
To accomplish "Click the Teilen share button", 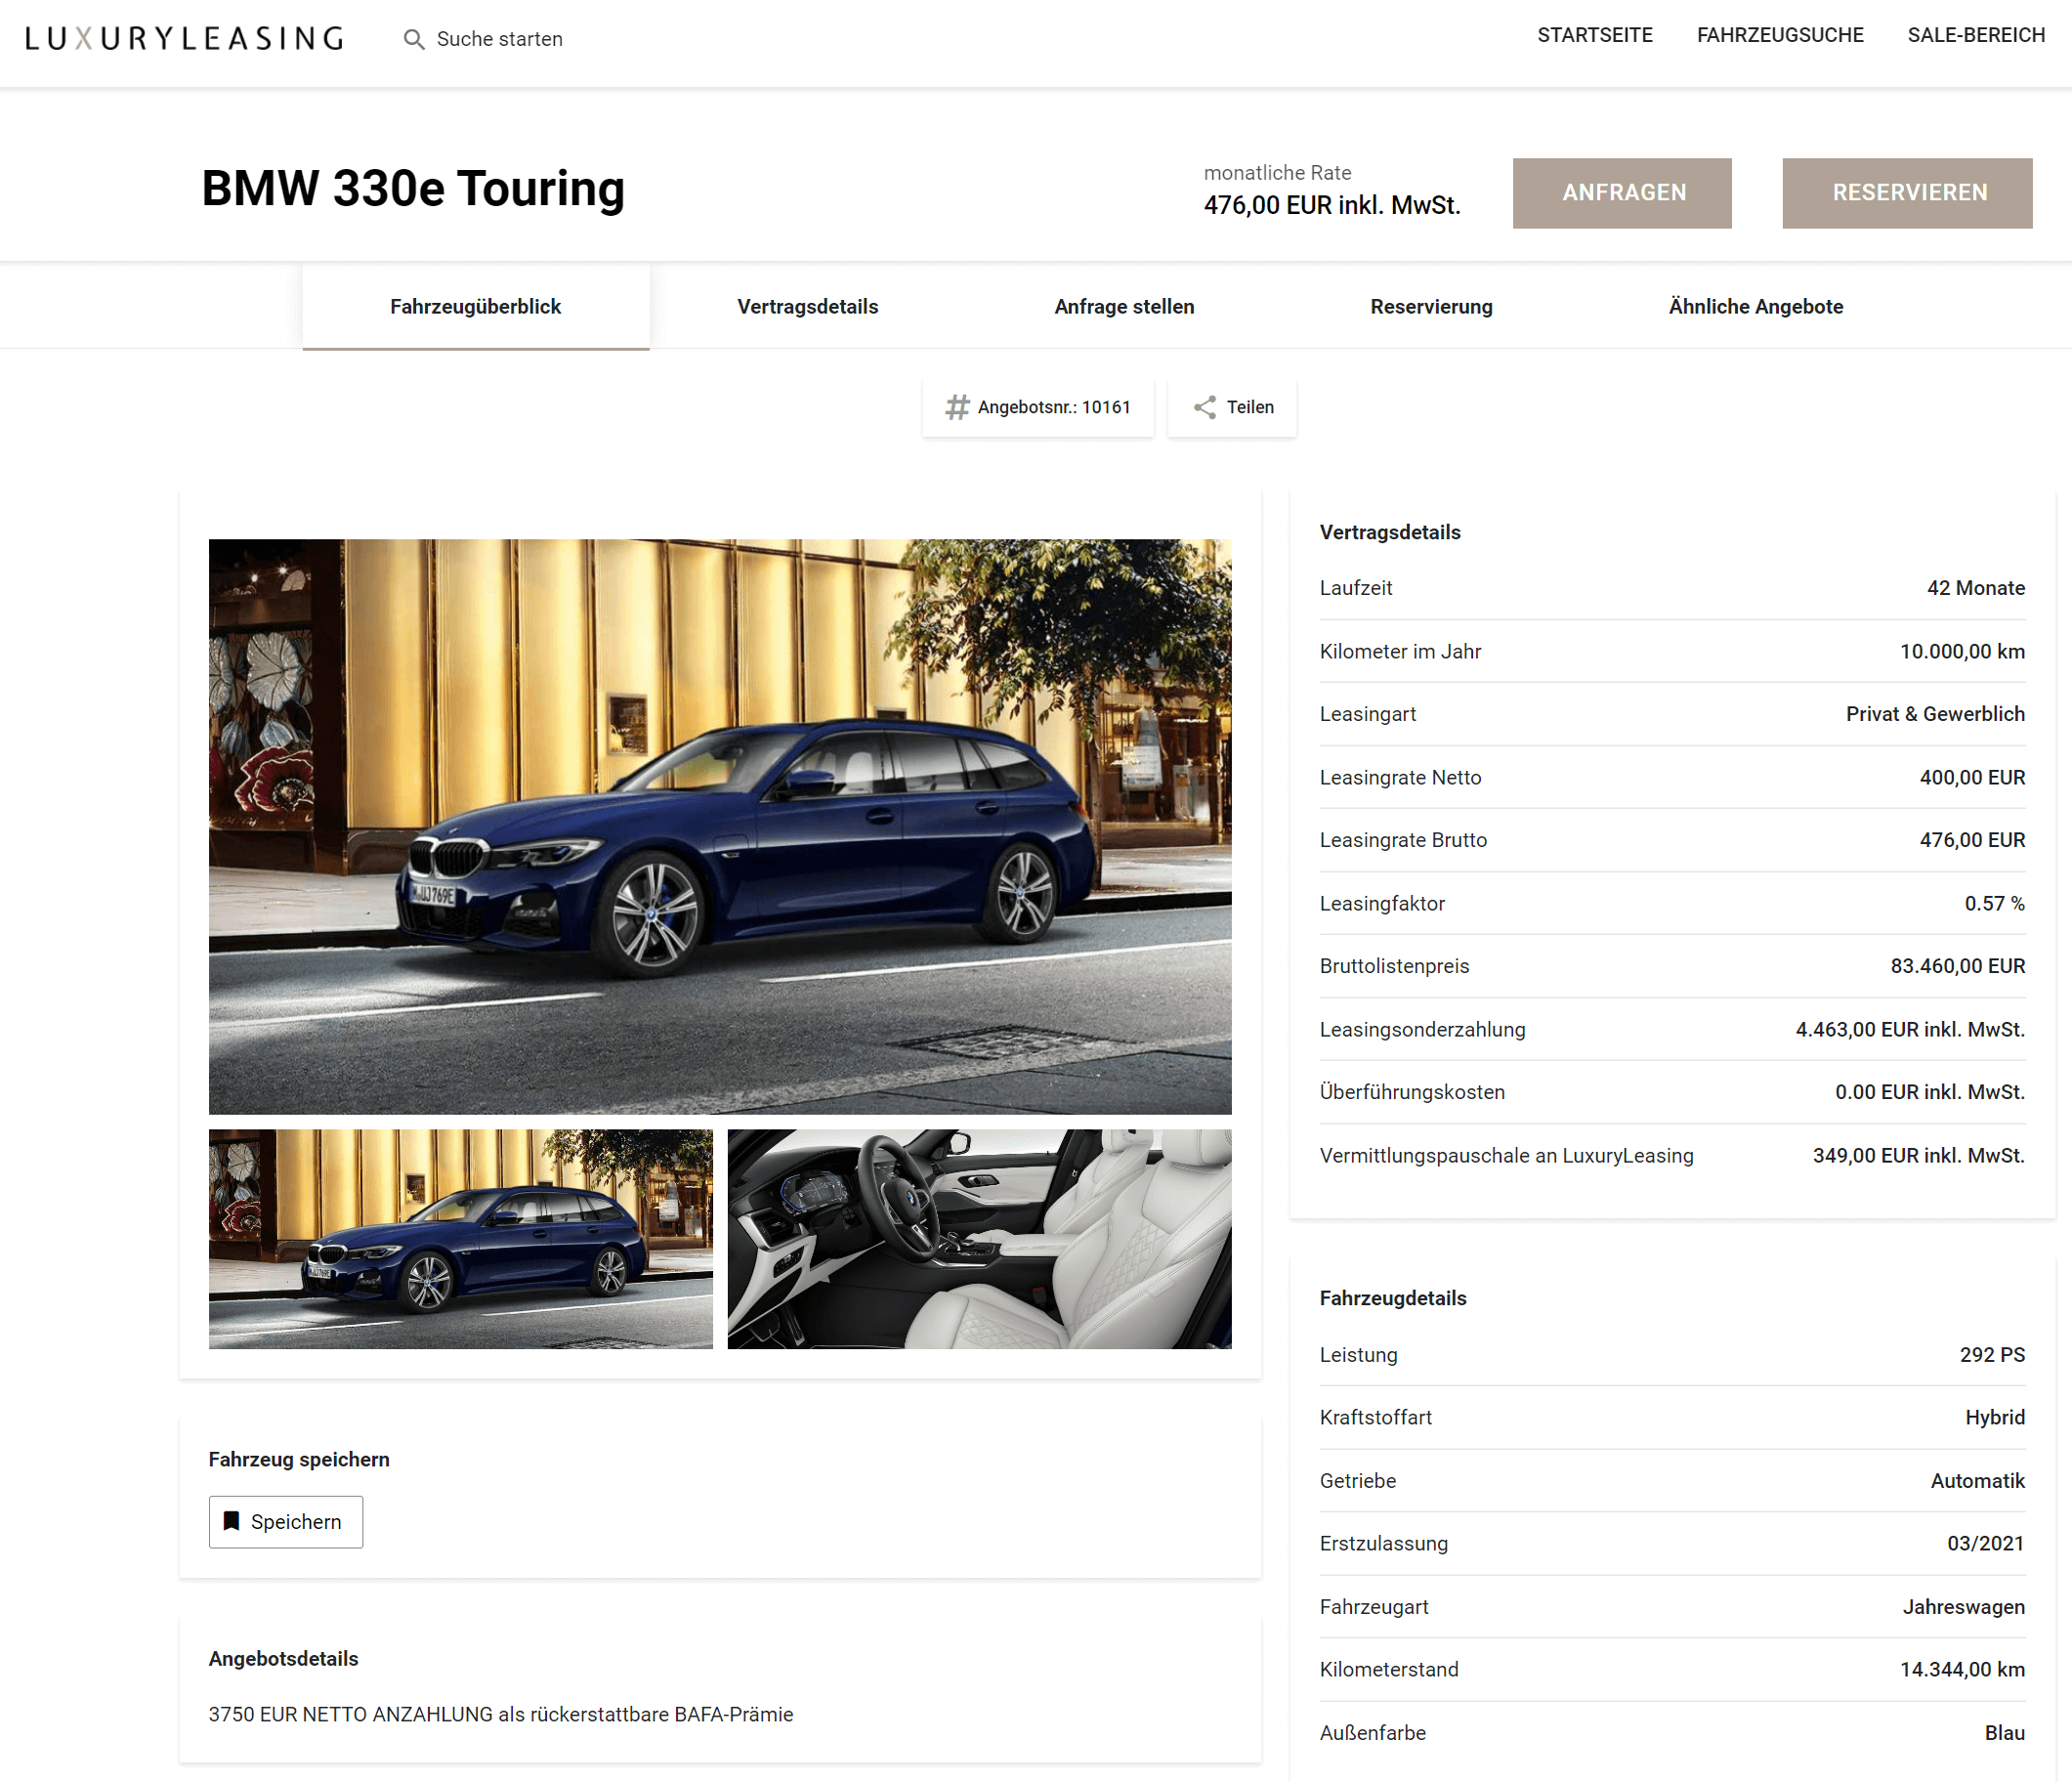I will 1231,407.
